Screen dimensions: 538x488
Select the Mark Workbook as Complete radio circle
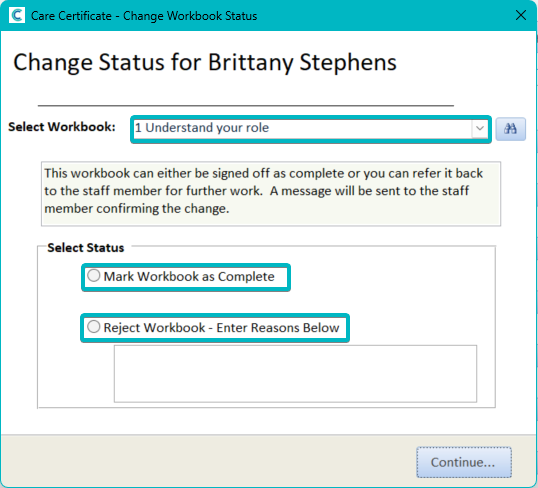94,276
